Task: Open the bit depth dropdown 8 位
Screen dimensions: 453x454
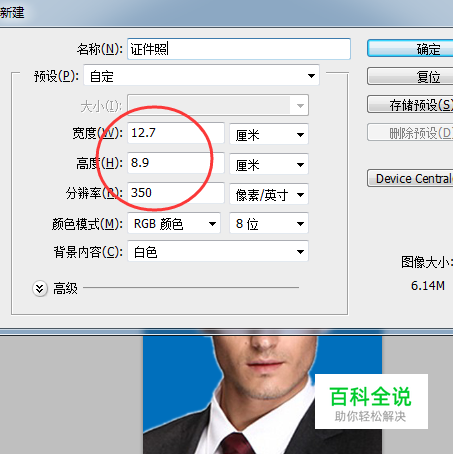Action: click(269, 223)
